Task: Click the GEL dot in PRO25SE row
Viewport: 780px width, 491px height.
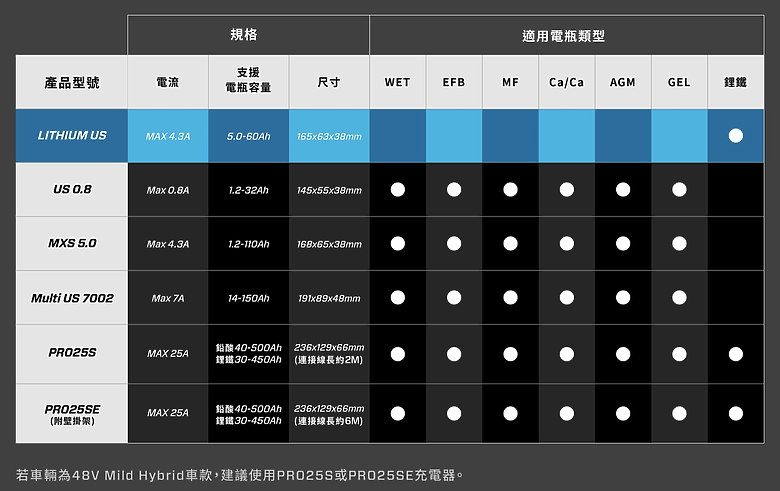Action: click(x=679, y=413)
